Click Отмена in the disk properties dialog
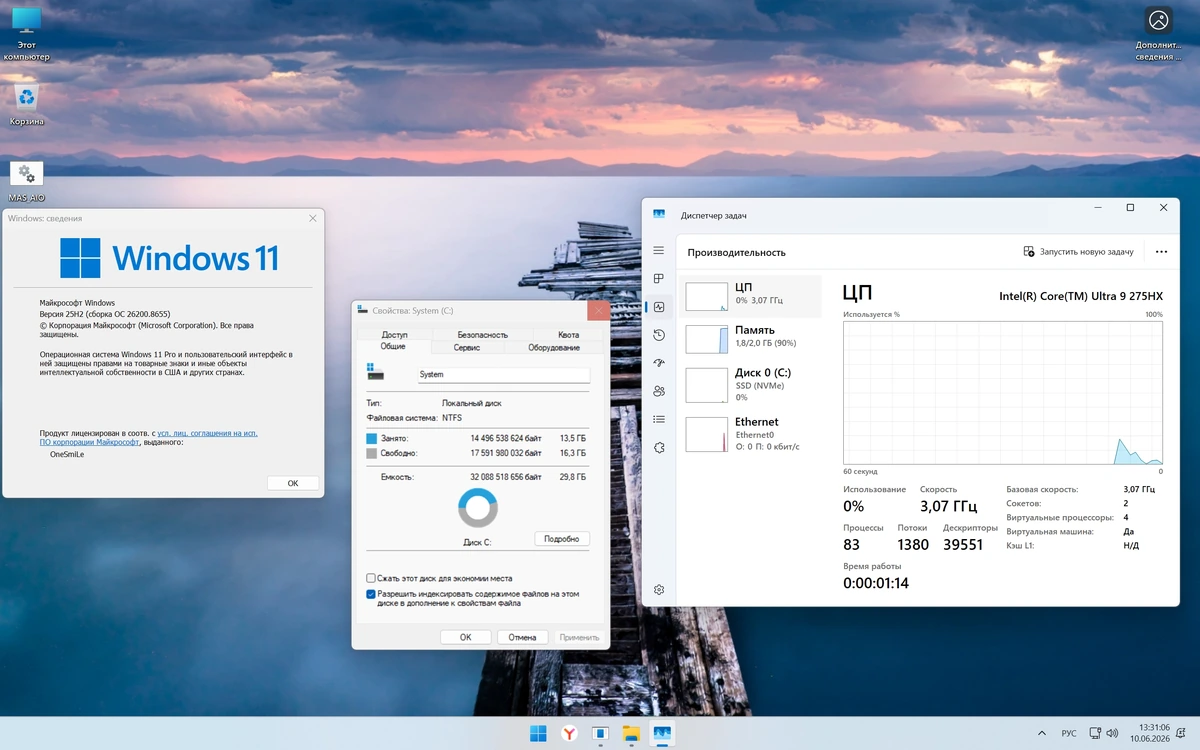 point(522,637)
